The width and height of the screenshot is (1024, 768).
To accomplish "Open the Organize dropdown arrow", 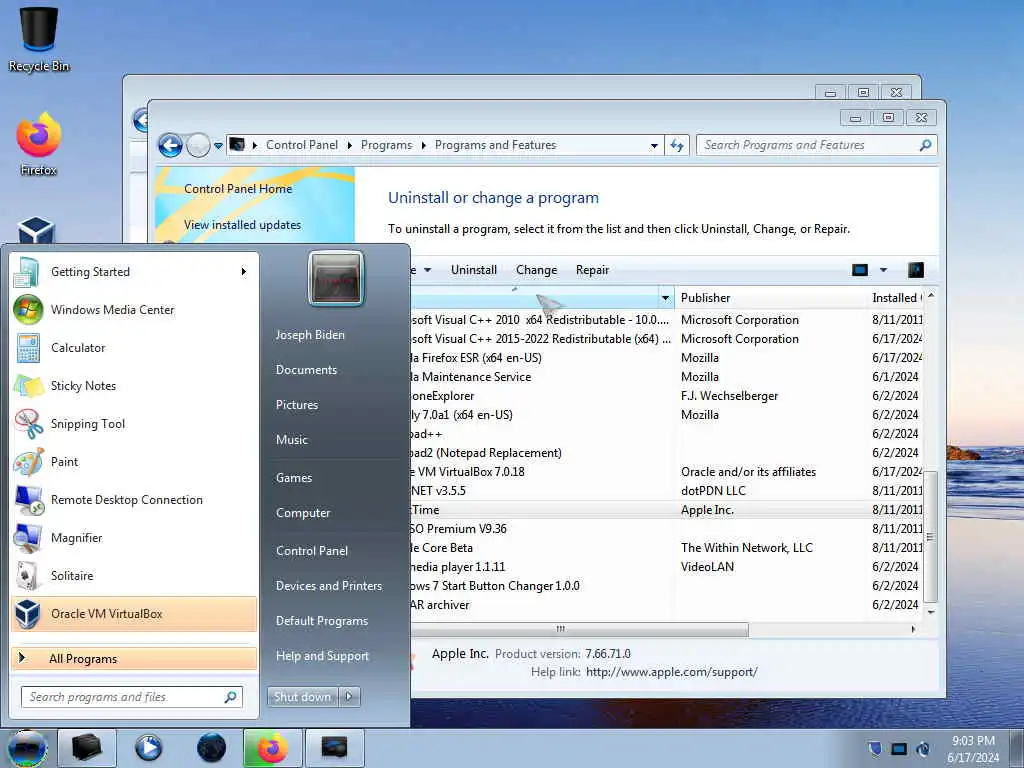I will [428, 270].
